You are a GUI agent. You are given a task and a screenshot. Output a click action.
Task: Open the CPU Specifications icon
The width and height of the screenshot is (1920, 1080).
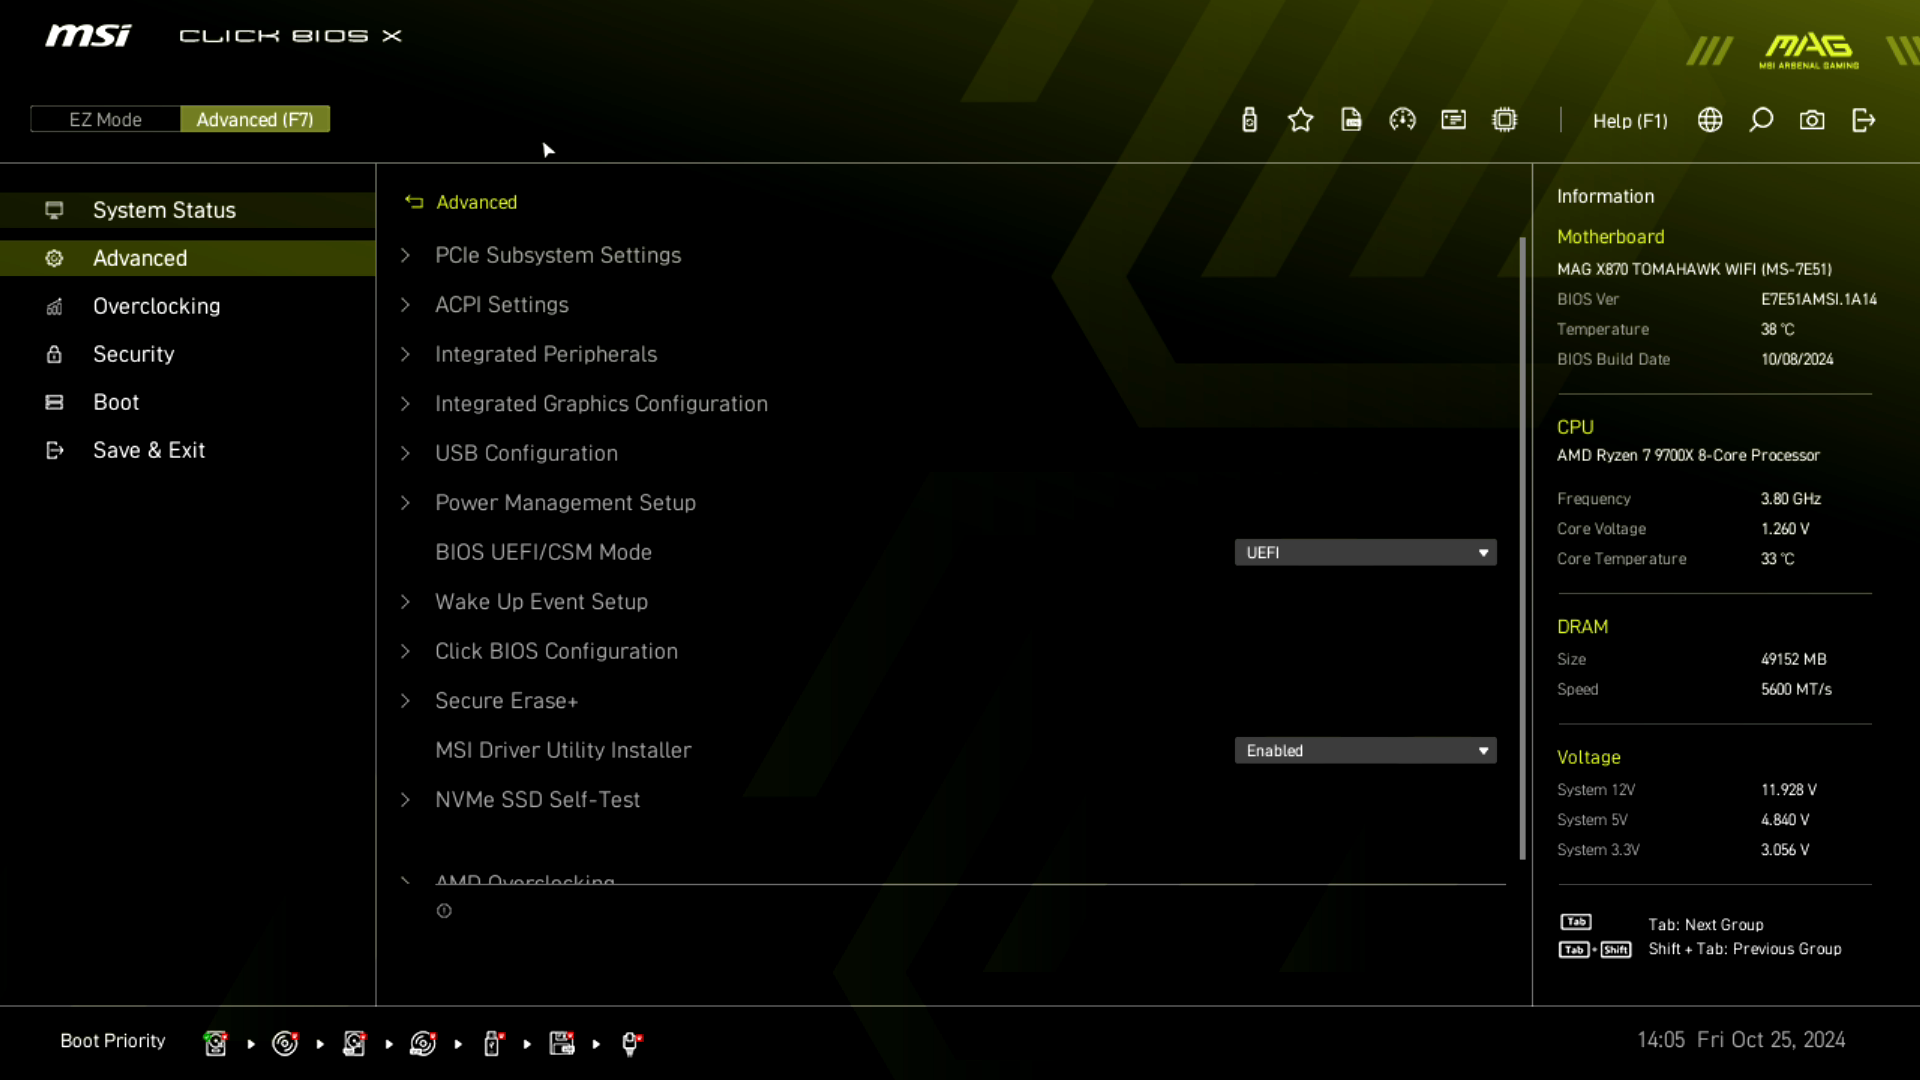coord(1503,120)
